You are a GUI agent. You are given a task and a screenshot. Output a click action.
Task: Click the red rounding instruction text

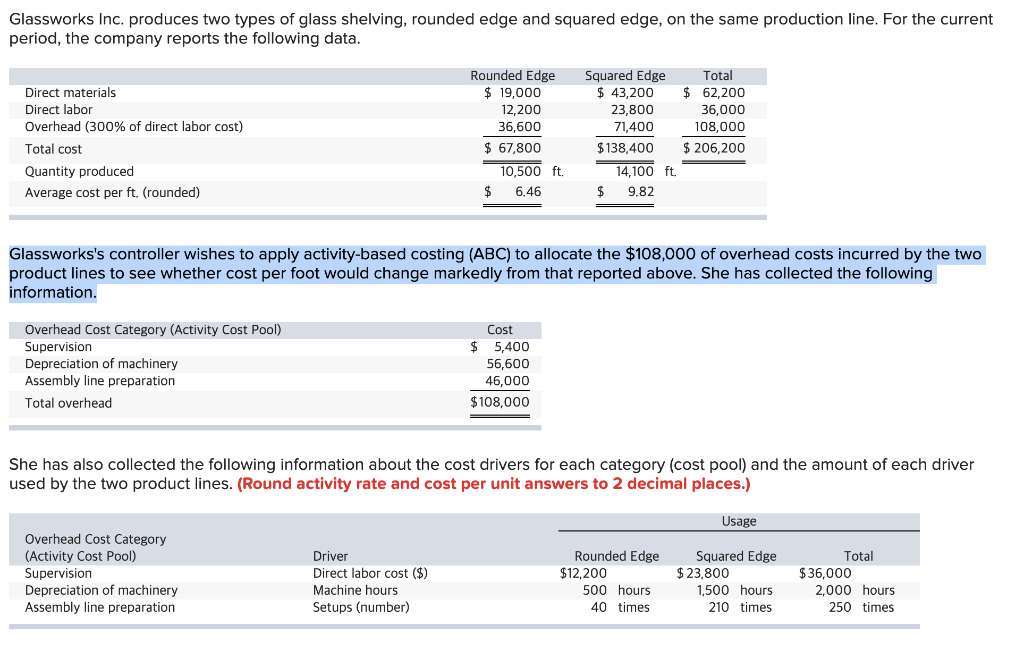[x=494, y=484]
